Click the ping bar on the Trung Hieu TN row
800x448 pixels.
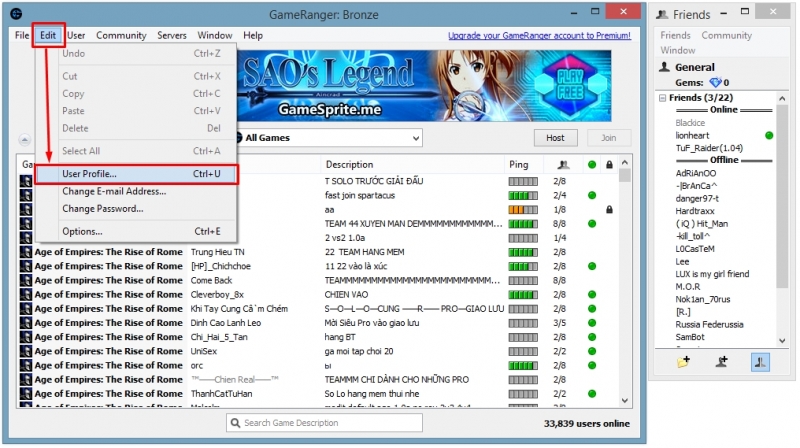(x=523, y=252)
